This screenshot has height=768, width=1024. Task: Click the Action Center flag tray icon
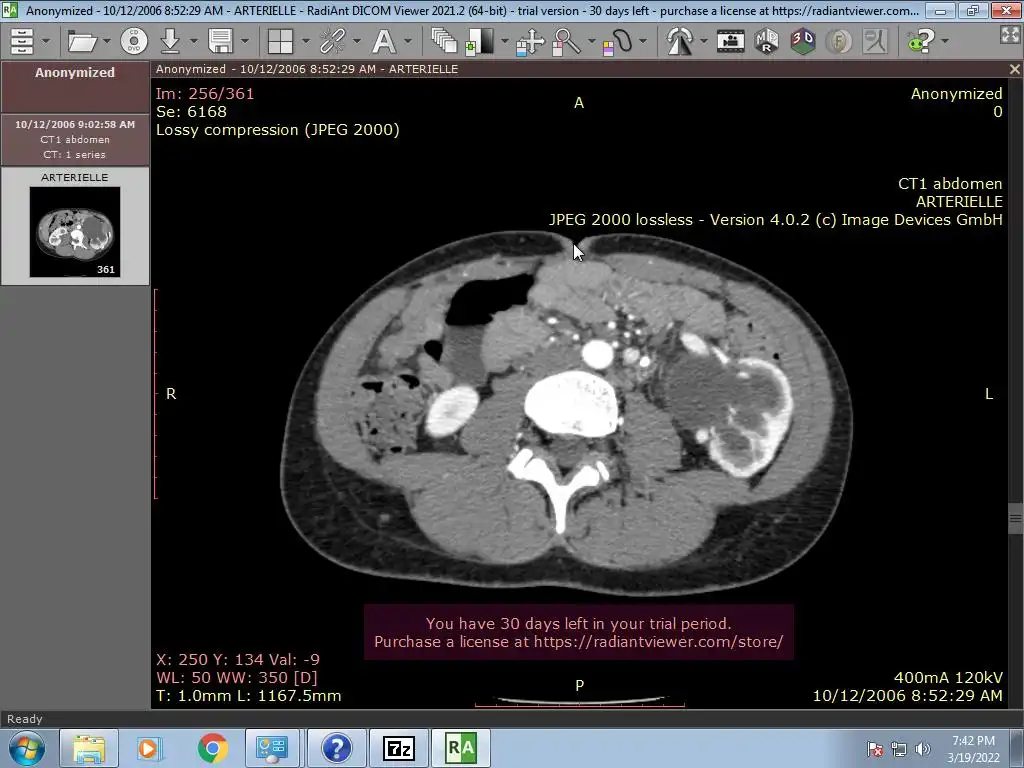point(874,749)
